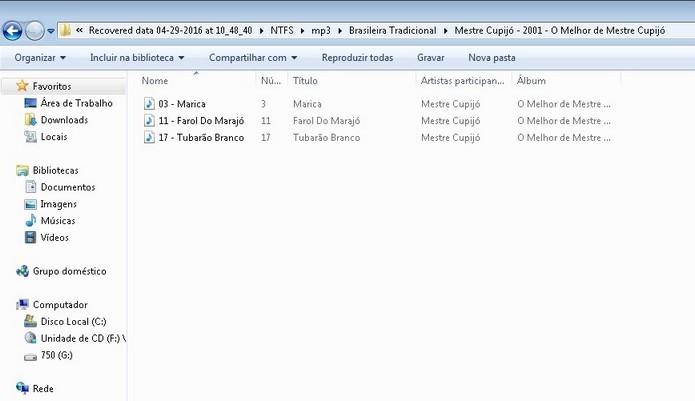This screenshot has height=401, width=695.
Task: Click the Grupo doméstico homegroup icon
Action: [22, 271]
